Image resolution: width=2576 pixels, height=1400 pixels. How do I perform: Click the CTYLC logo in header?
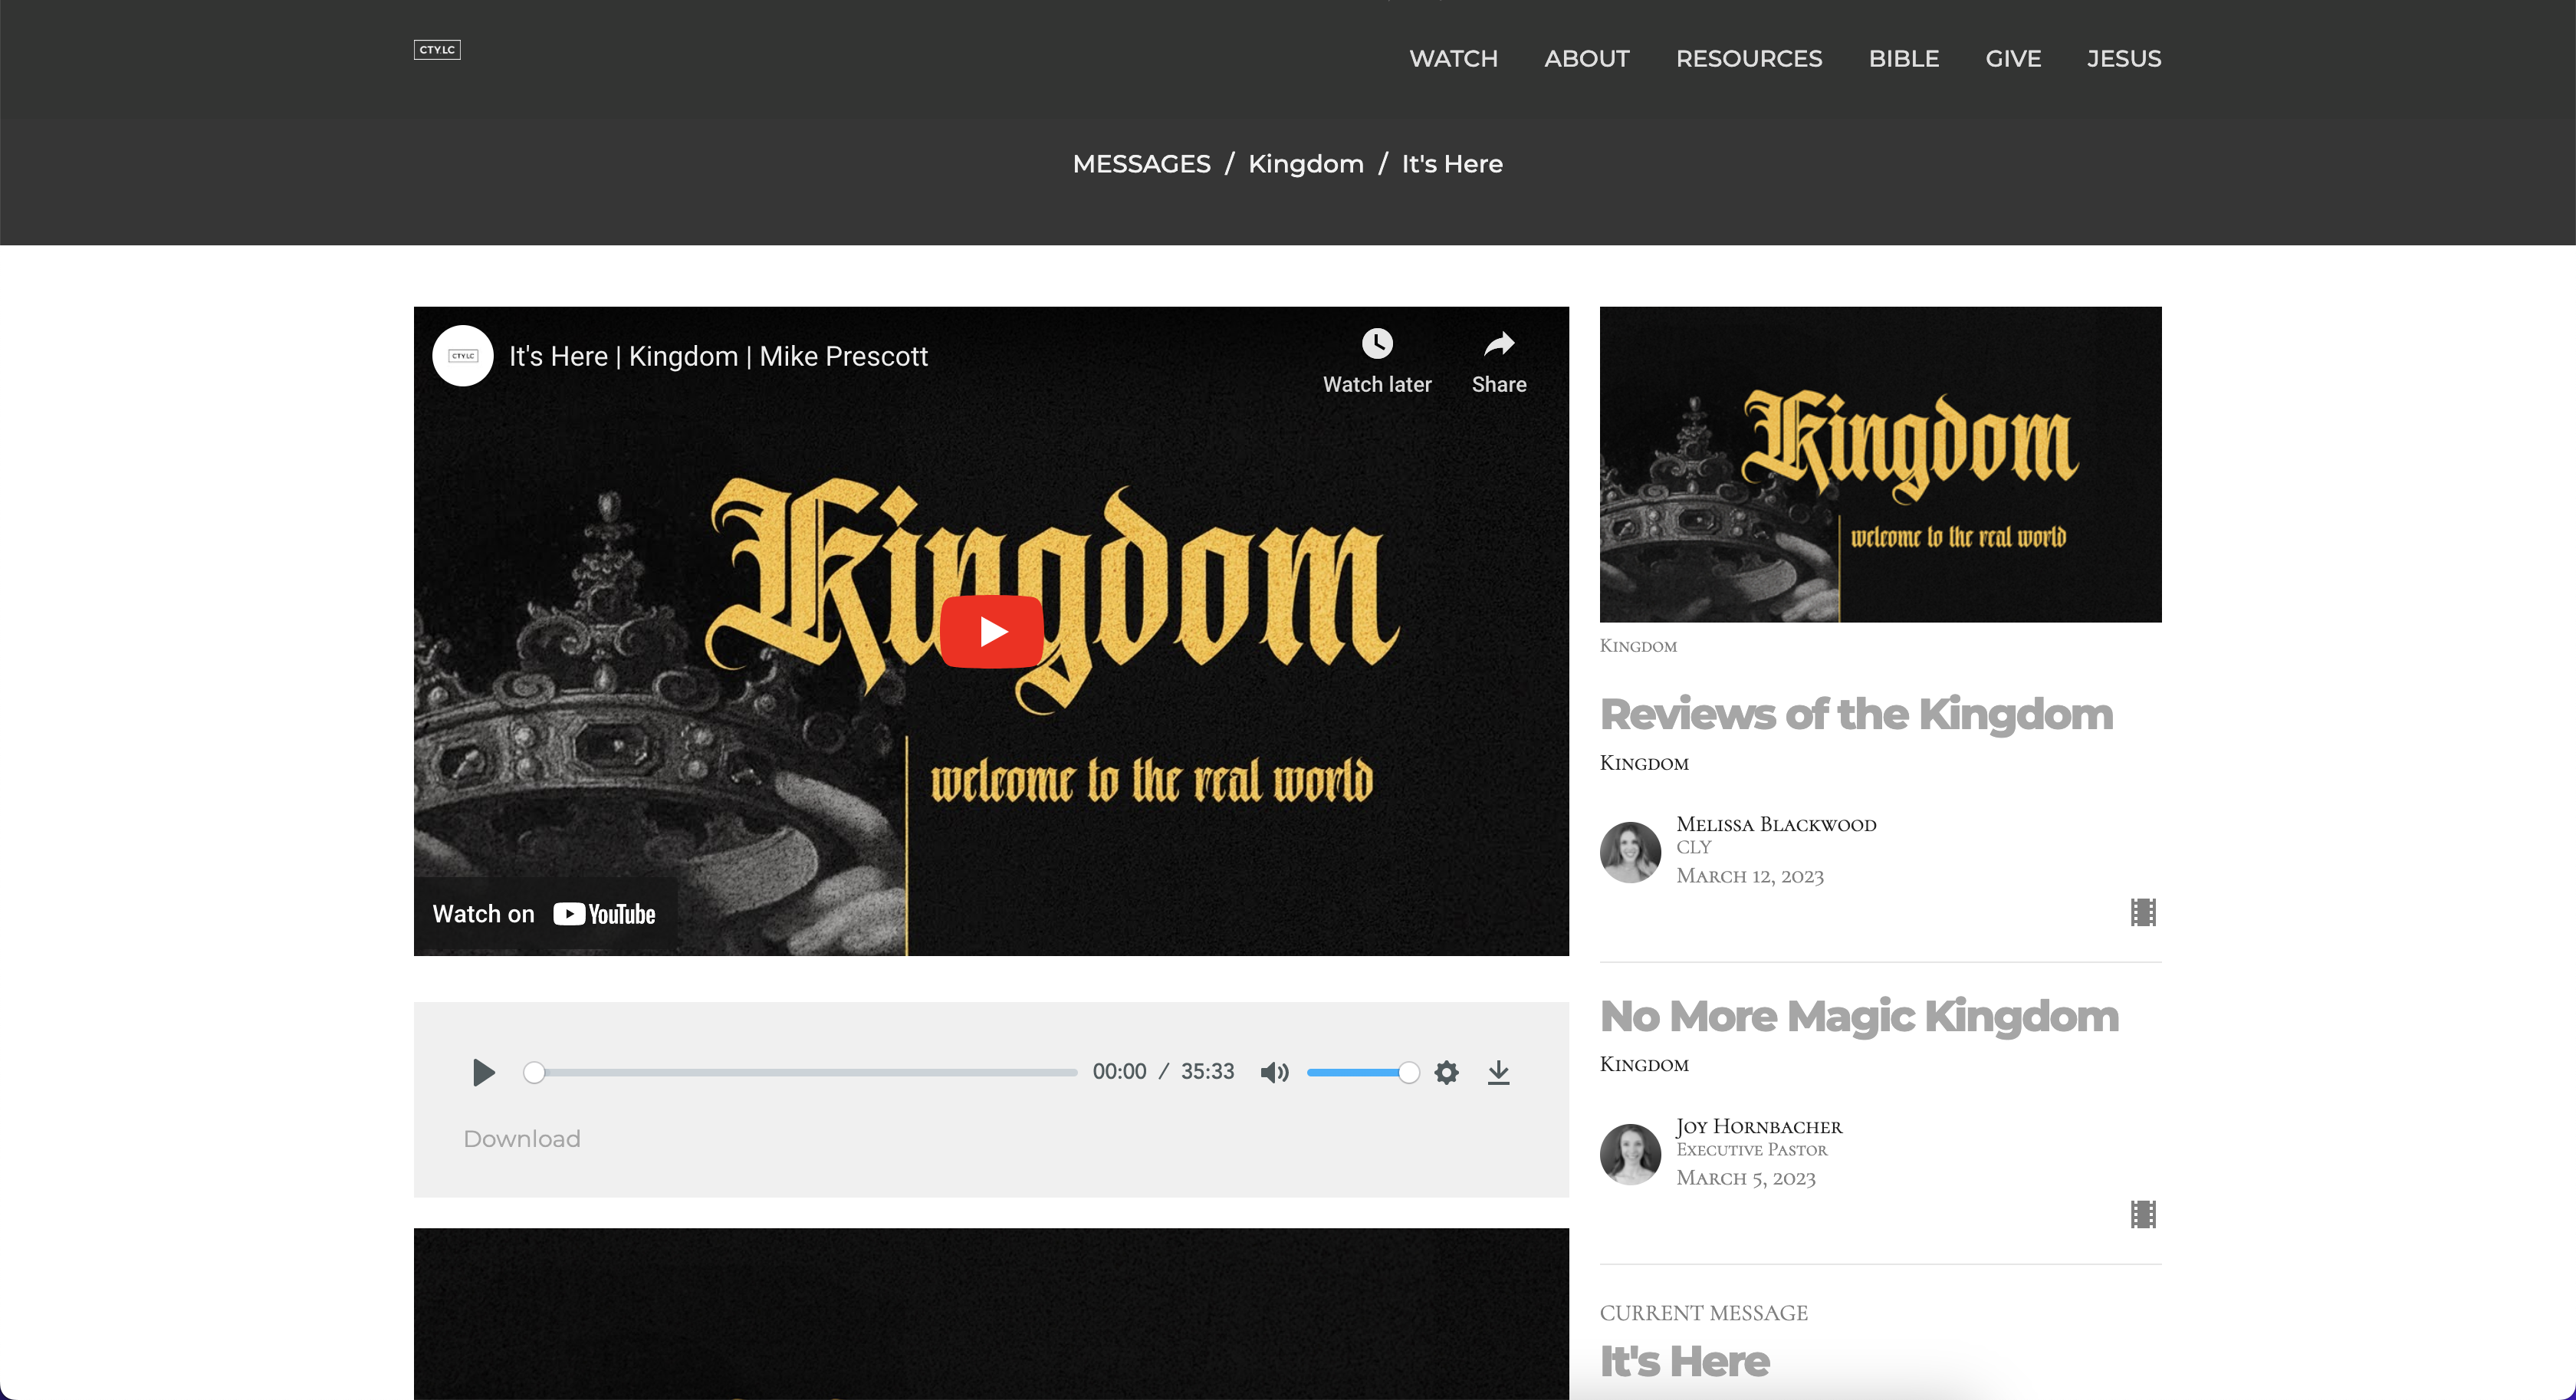tap(437, 49)
